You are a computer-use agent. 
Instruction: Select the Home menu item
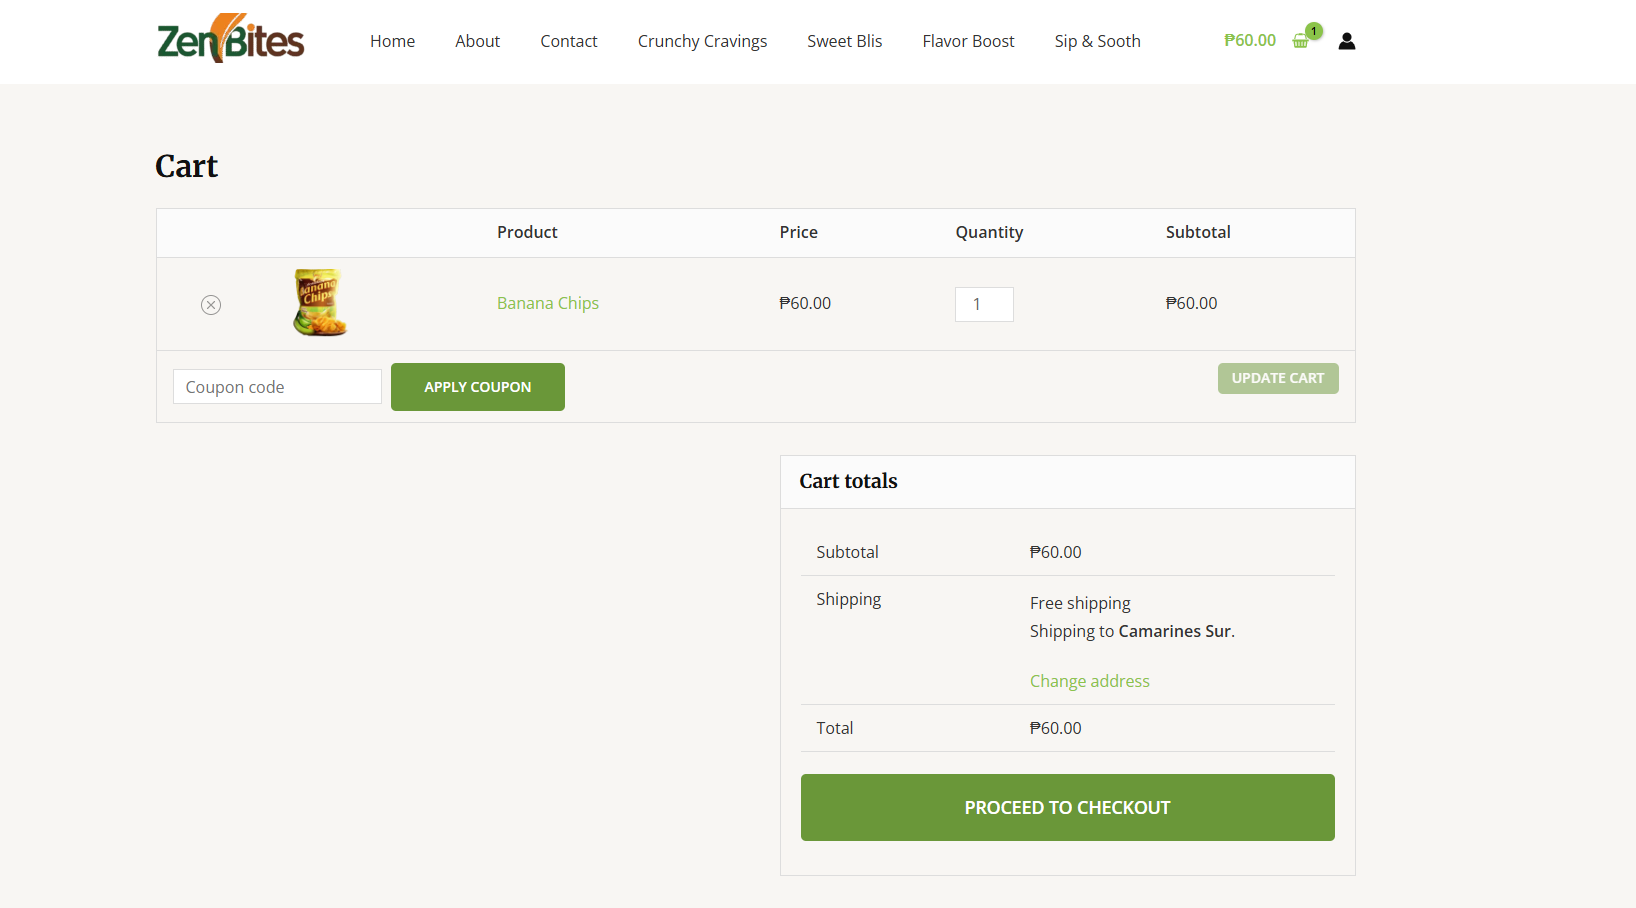coord(392,41)
